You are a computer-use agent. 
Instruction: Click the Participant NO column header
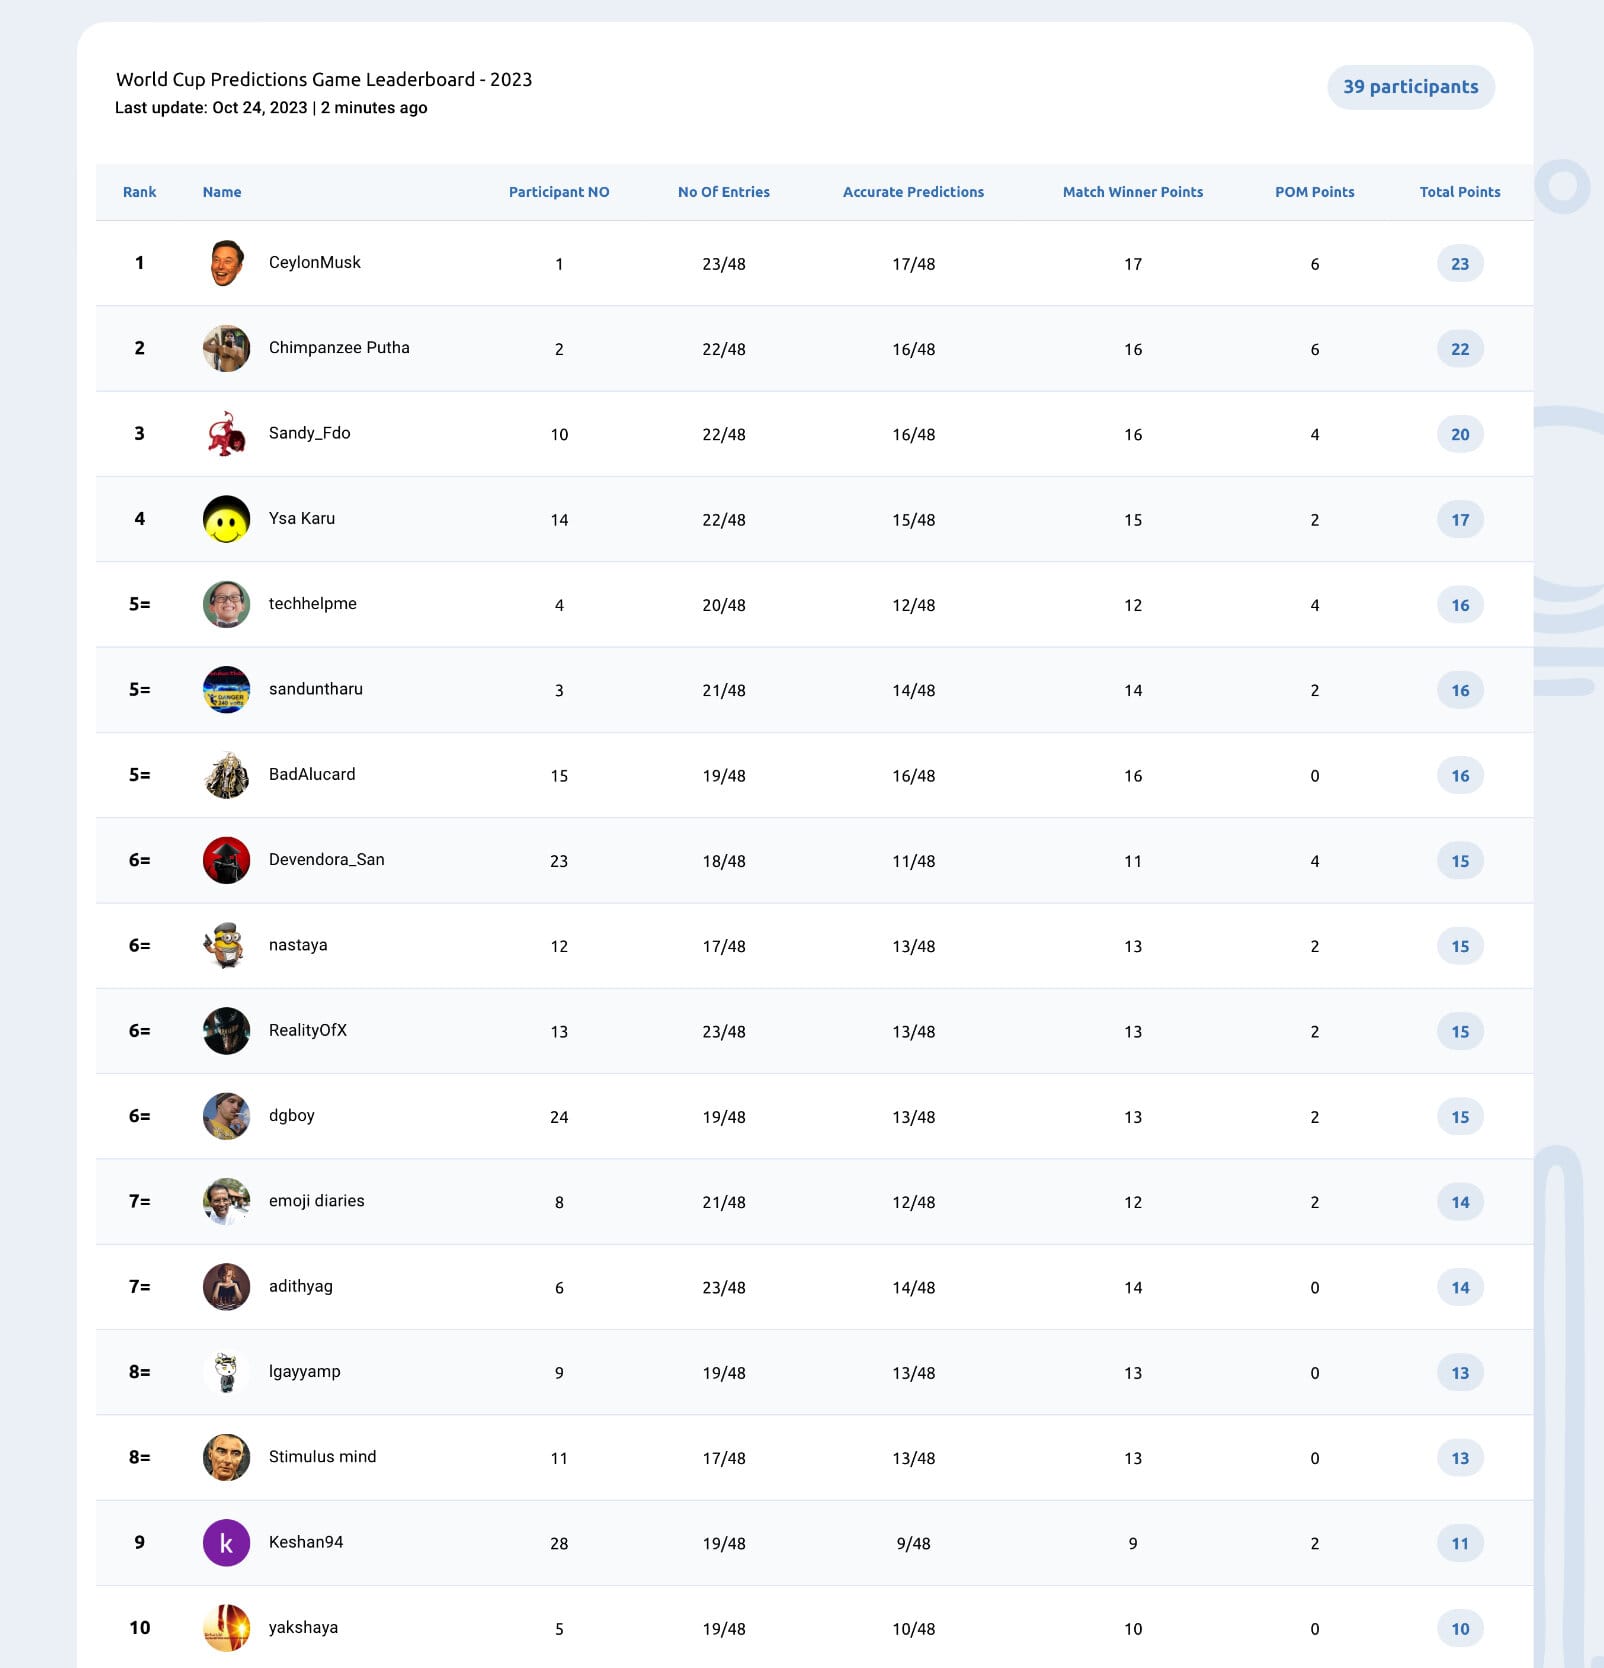click(x=559, y=192)
